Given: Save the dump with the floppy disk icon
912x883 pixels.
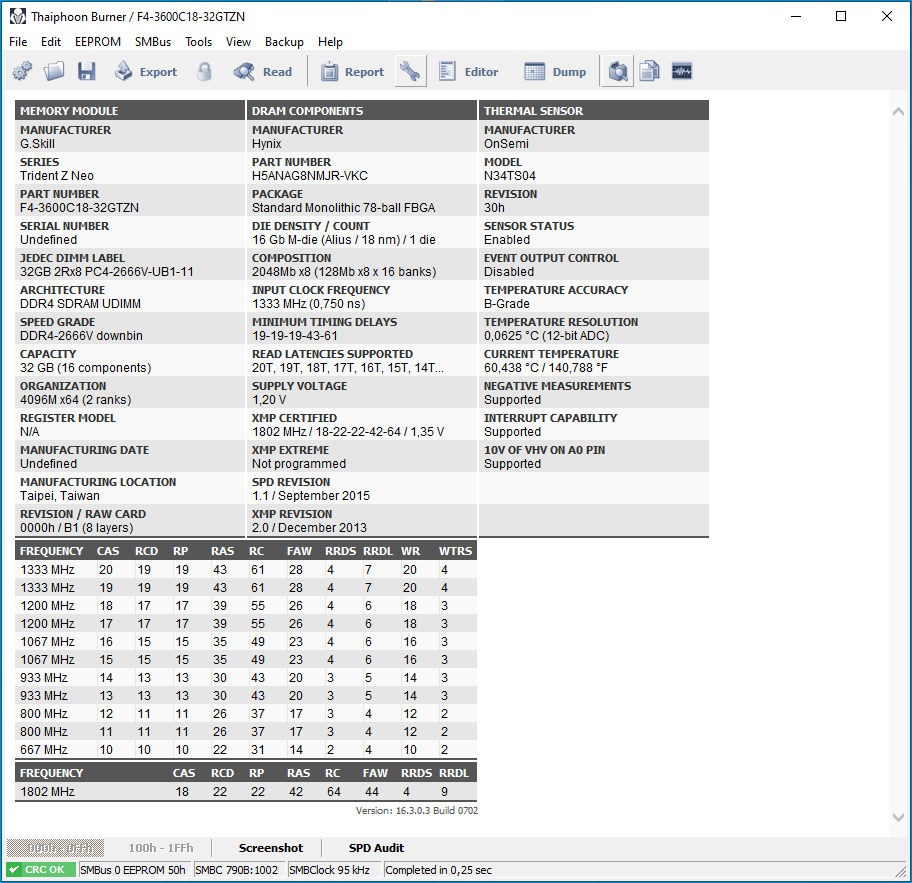Looking at the screenshot, I should (x=87, y=72).
